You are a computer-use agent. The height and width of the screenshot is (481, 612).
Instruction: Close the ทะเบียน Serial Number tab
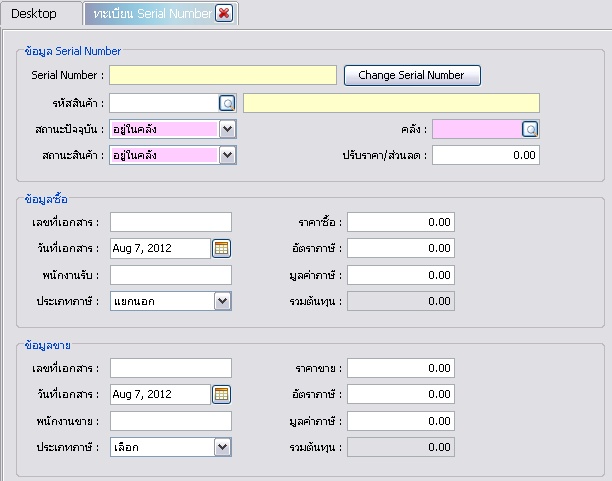coord(224,13)
